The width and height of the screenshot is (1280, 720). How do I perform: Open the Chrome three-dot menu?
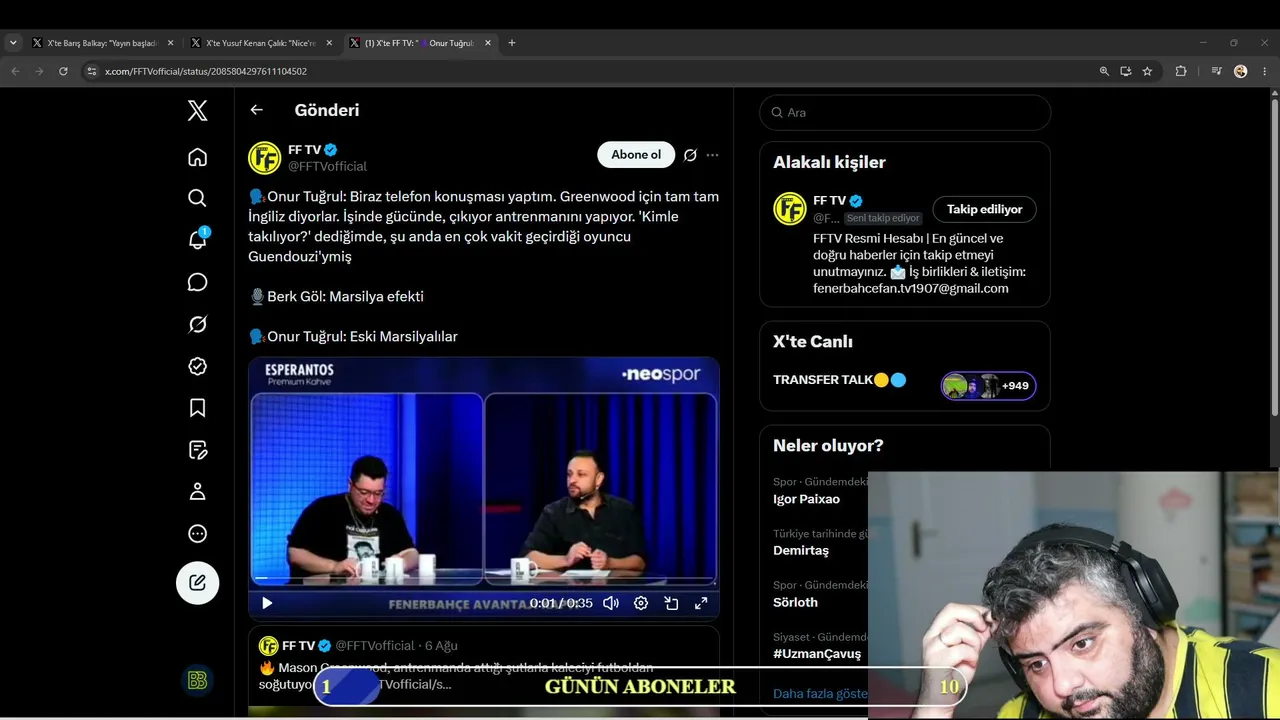click(1265, 71)
